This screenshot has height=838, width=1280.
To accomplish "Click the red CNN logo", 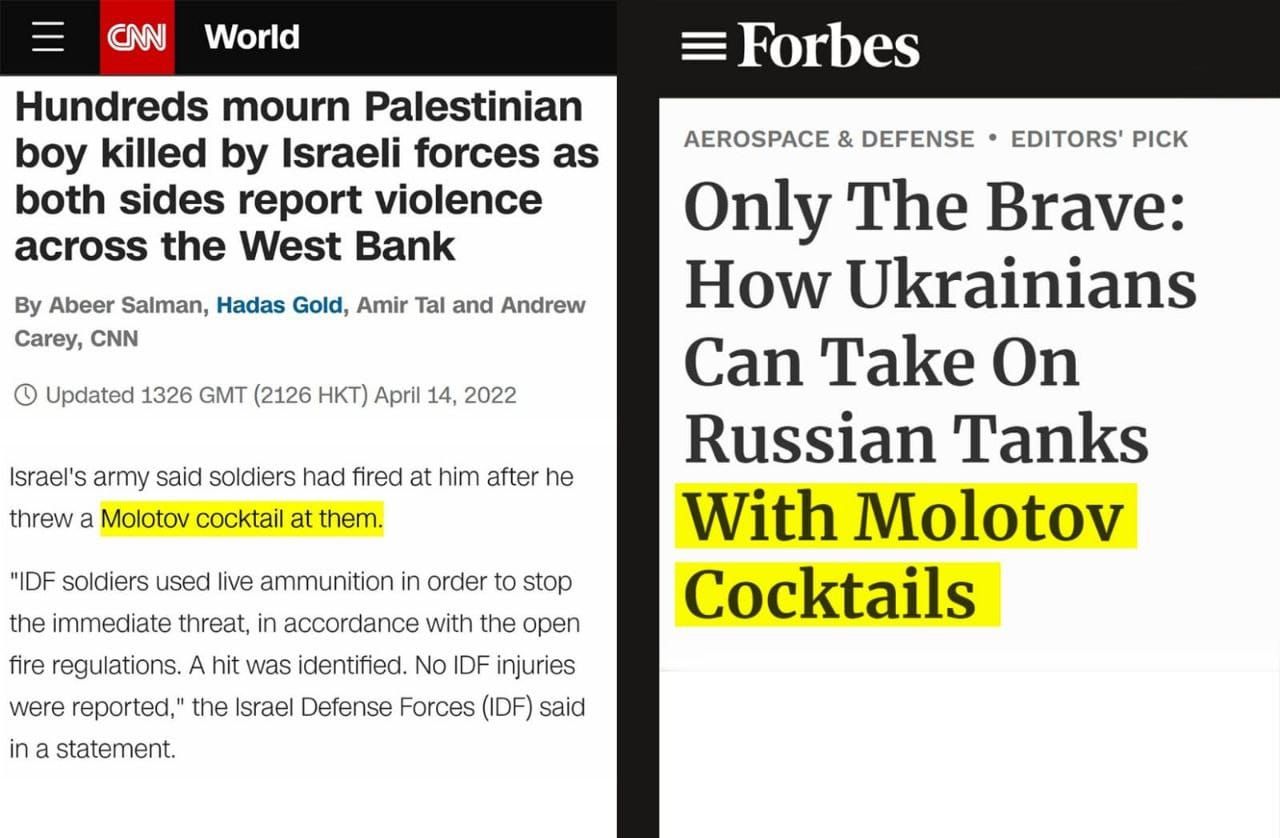I will point(137,38).
